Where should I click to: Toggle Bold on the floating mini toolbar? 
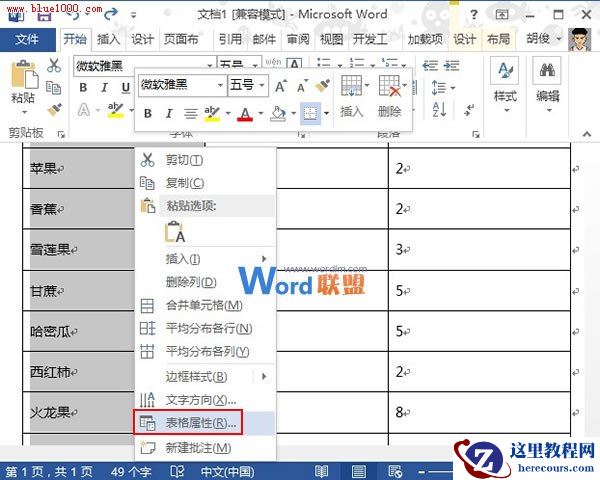(x=148, y=113)
